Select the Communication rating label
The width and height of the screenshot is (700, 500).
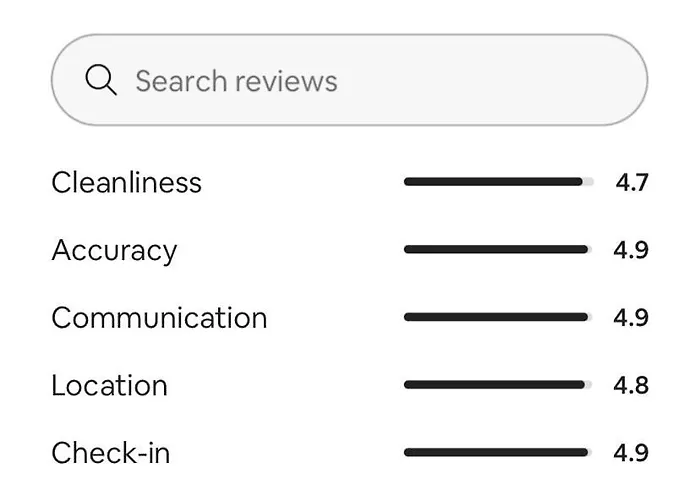[x=159, y=318]
